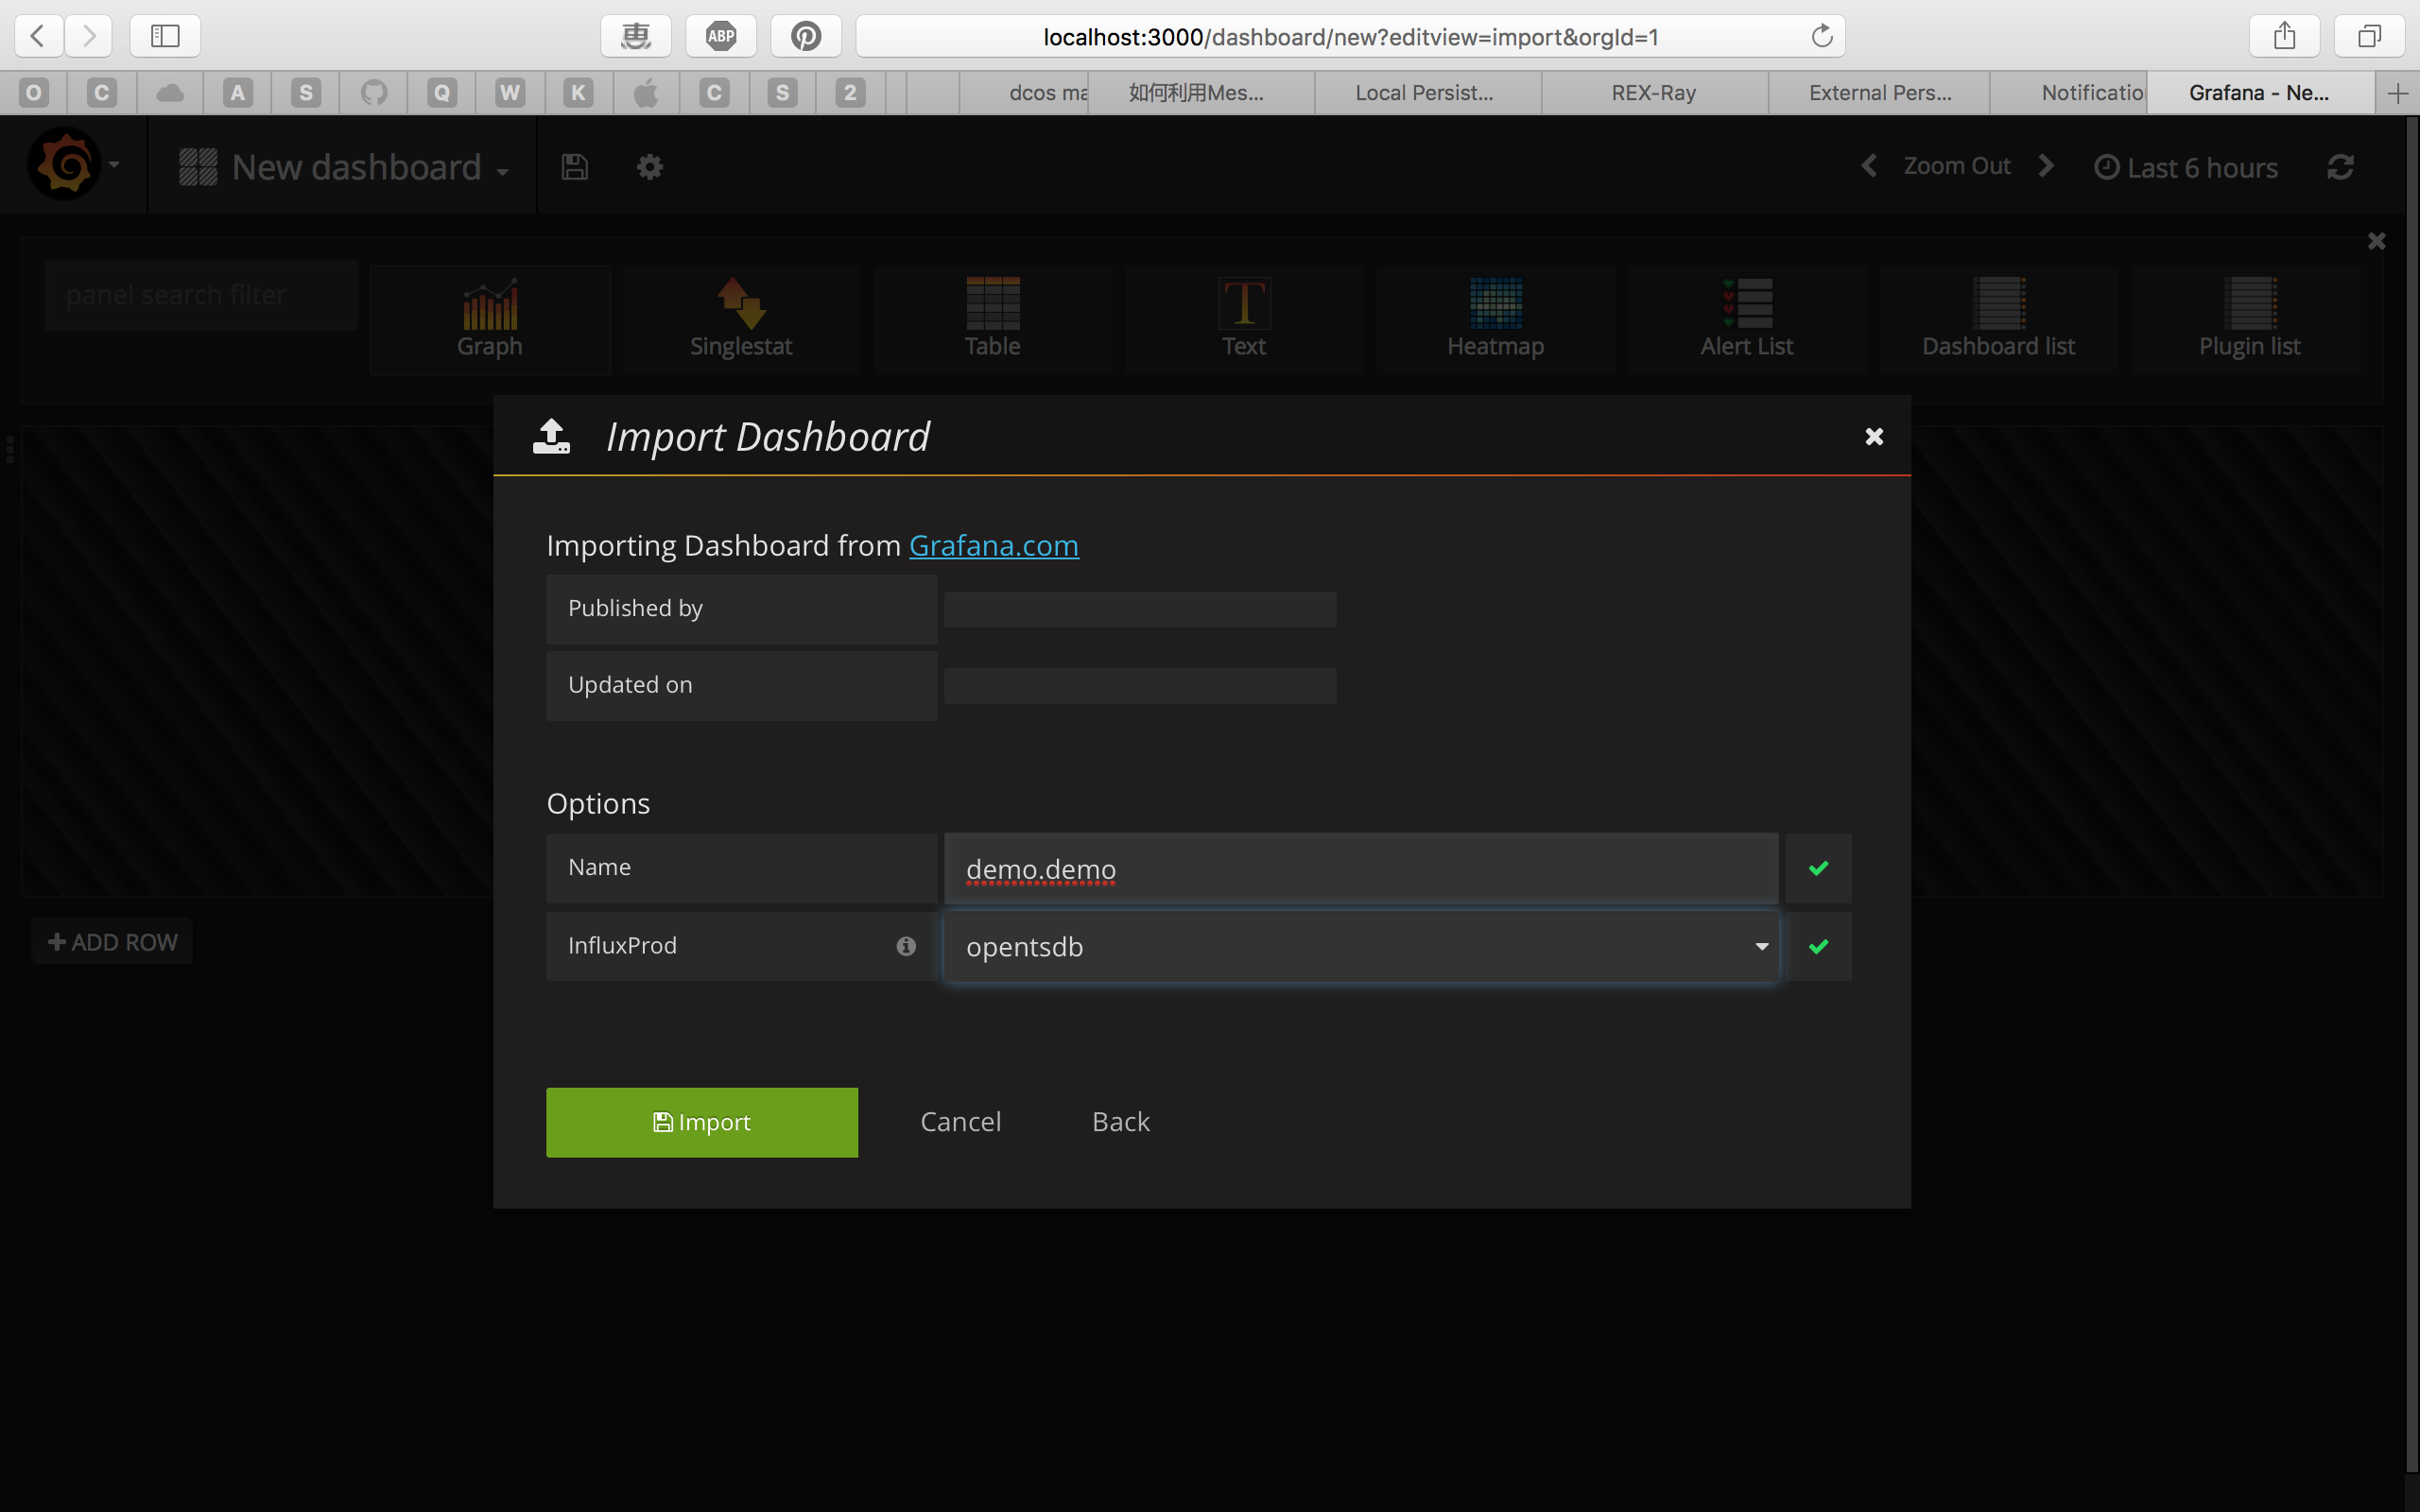Click the Safari forward navigation arrow

click(89, 36)
